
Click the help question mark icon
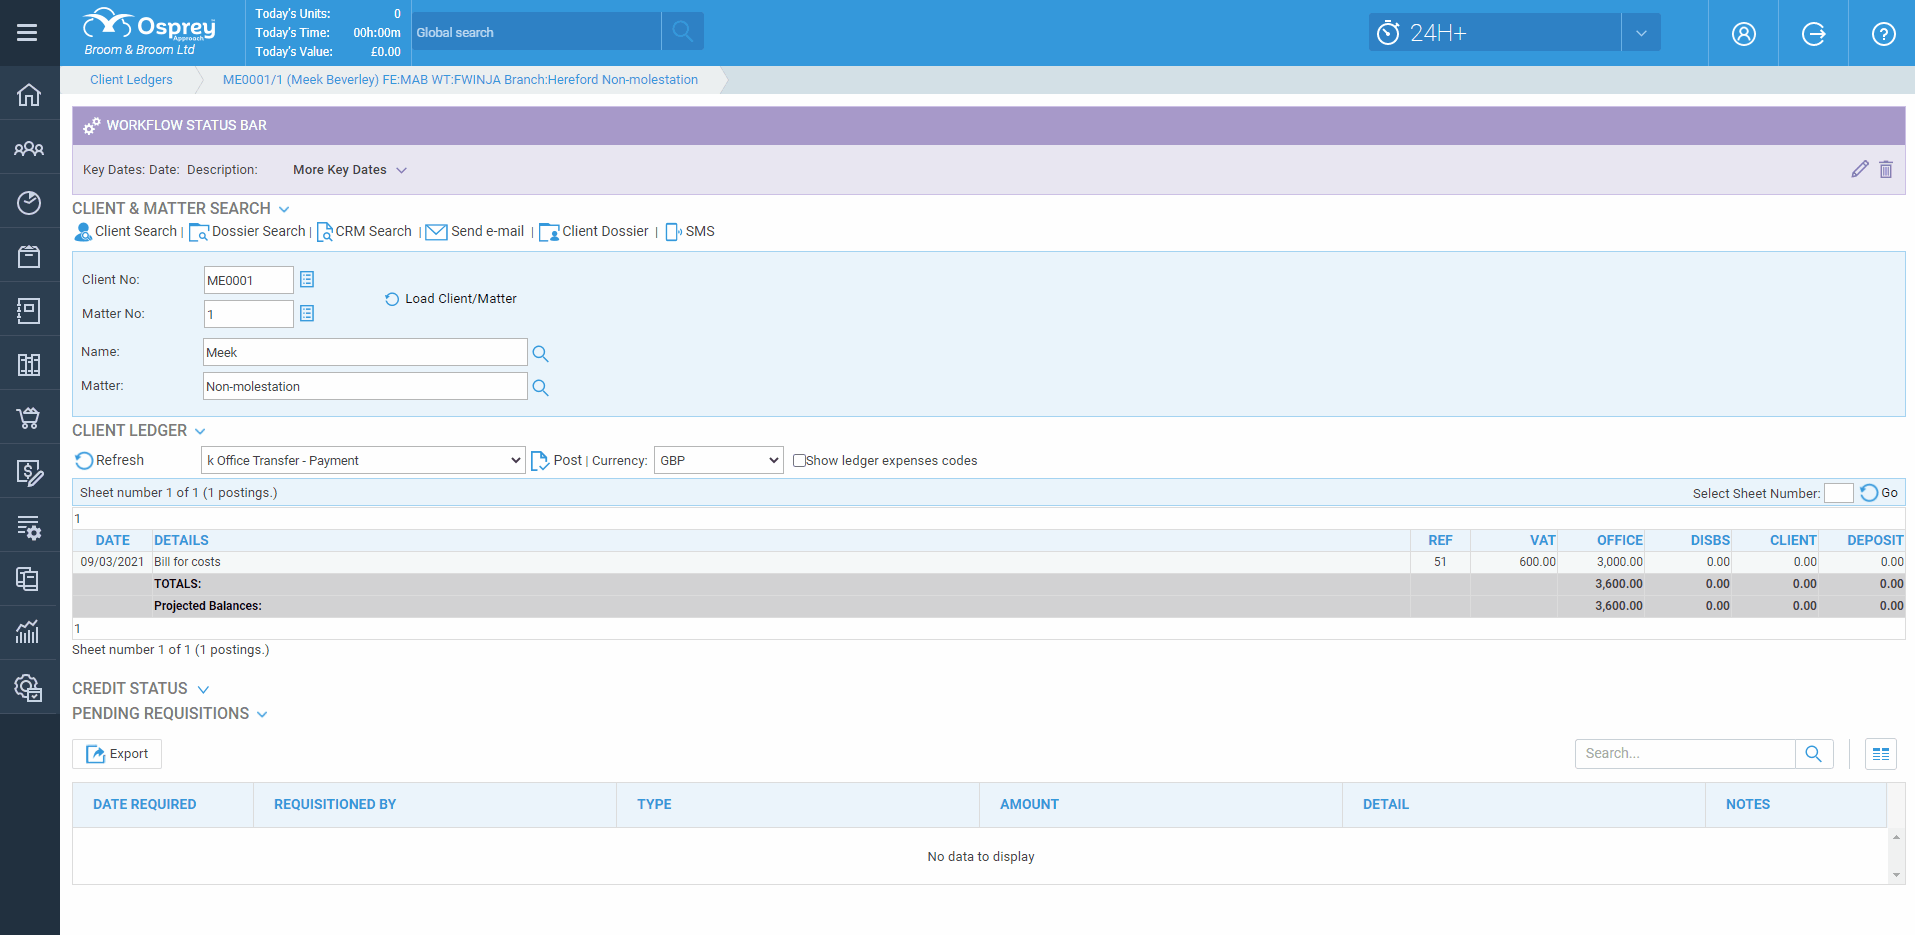(x=1883, y=34)
